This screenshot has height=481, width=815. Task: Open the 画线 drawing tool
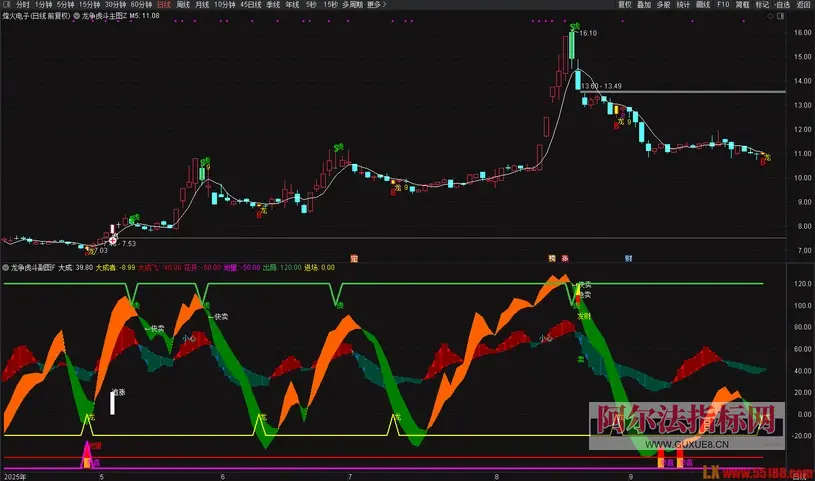pos(703,5)
